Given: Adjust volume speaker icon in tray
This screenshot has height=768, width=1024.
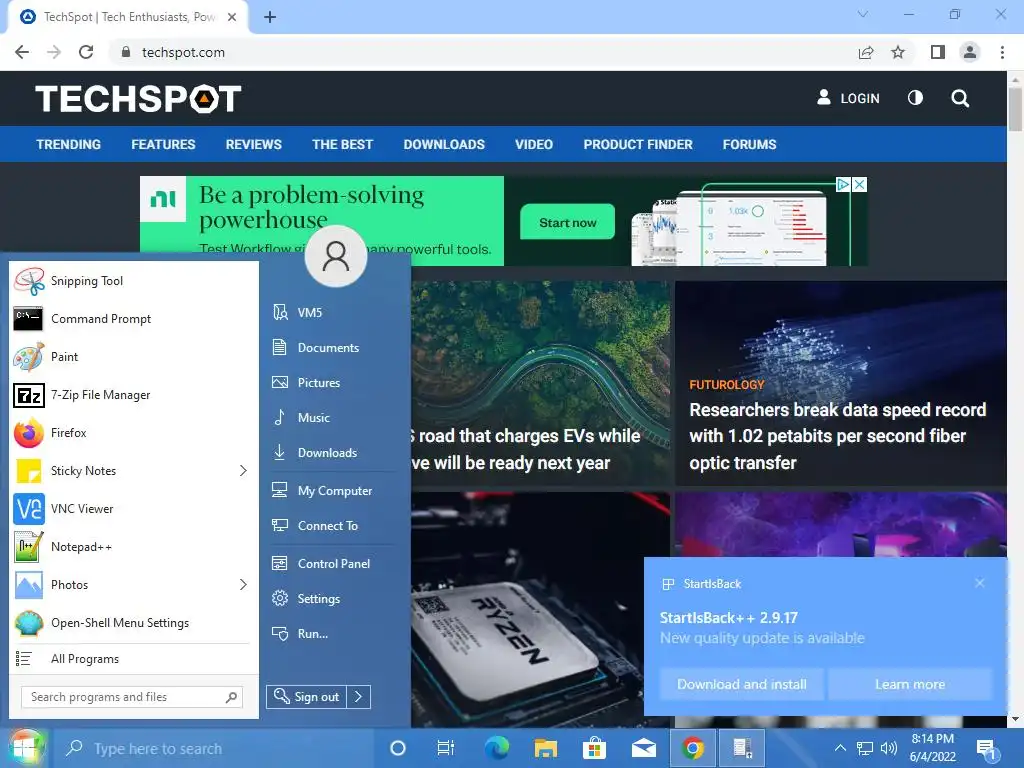Looking at the screenshot, I should (x=889, y=748).
